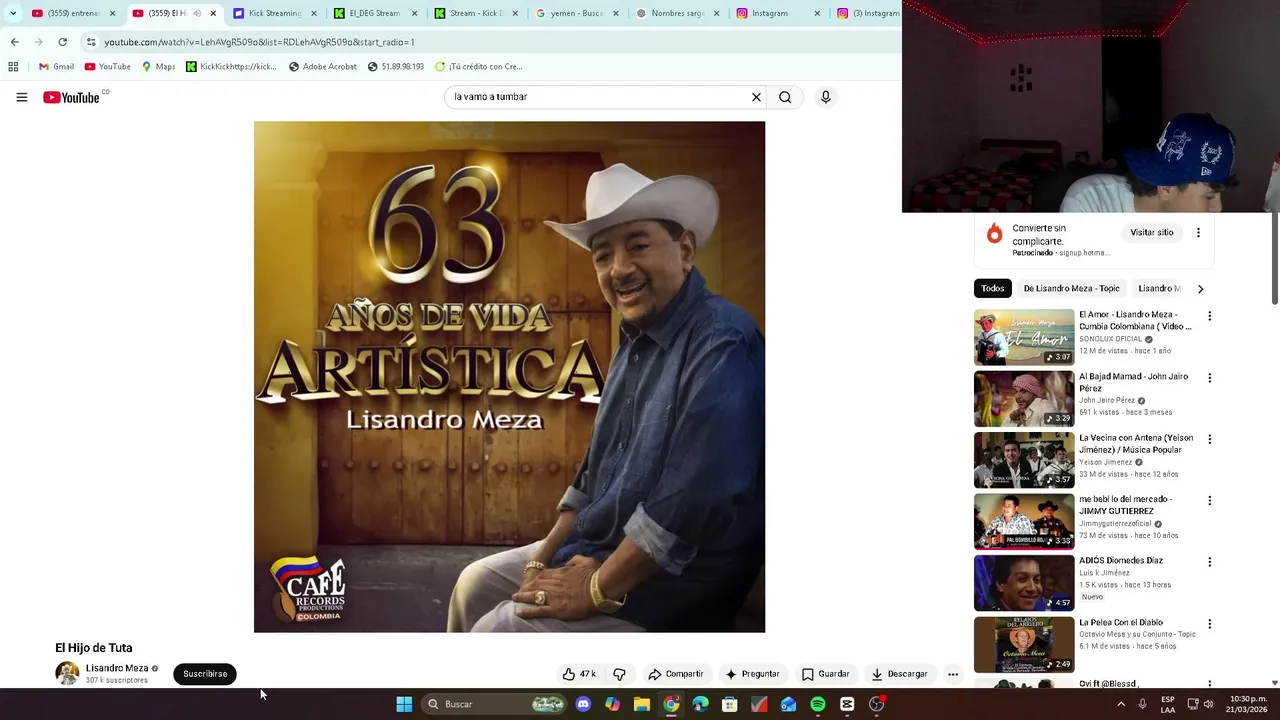This screenshot has height=720, width=1280.
Task: Open options for Al Bajad Mamad video
Action: pos(1209,378)
